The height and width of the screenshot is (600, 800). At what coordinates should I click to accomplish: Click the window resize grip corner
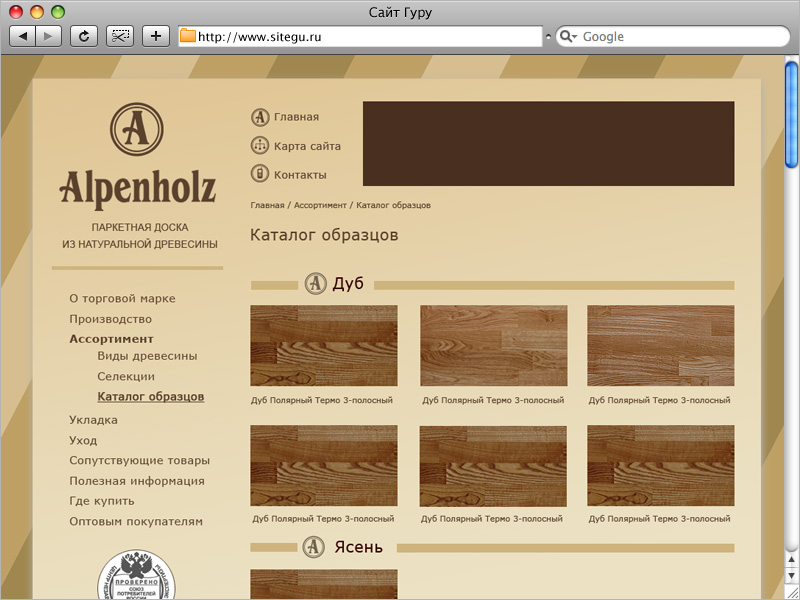(792, 592)
